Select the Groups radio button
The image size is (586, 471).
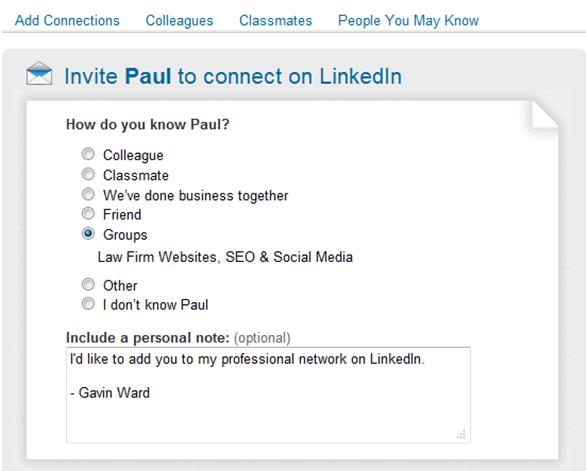click(88, 234)
